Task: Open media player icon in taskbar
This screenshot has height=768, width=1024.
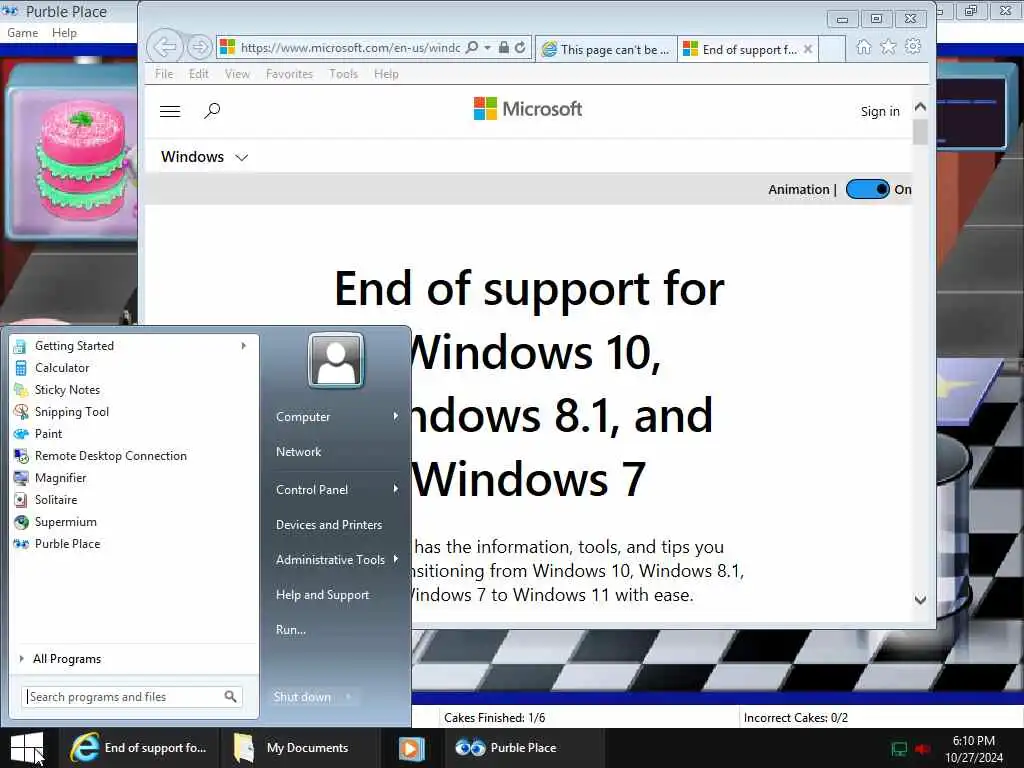Action: 411,748
